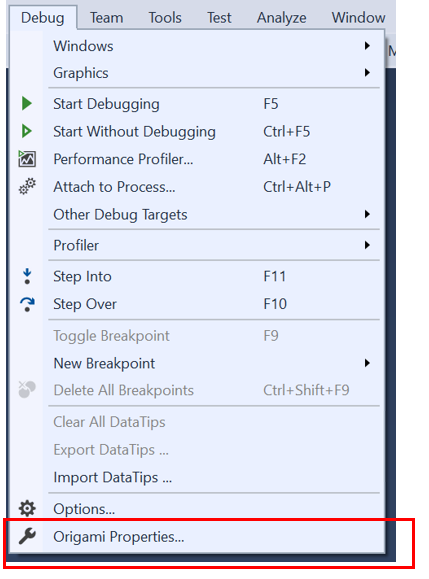Expand the Graphics submenu arrow
The image size is (429, 579).
point(367,73)
